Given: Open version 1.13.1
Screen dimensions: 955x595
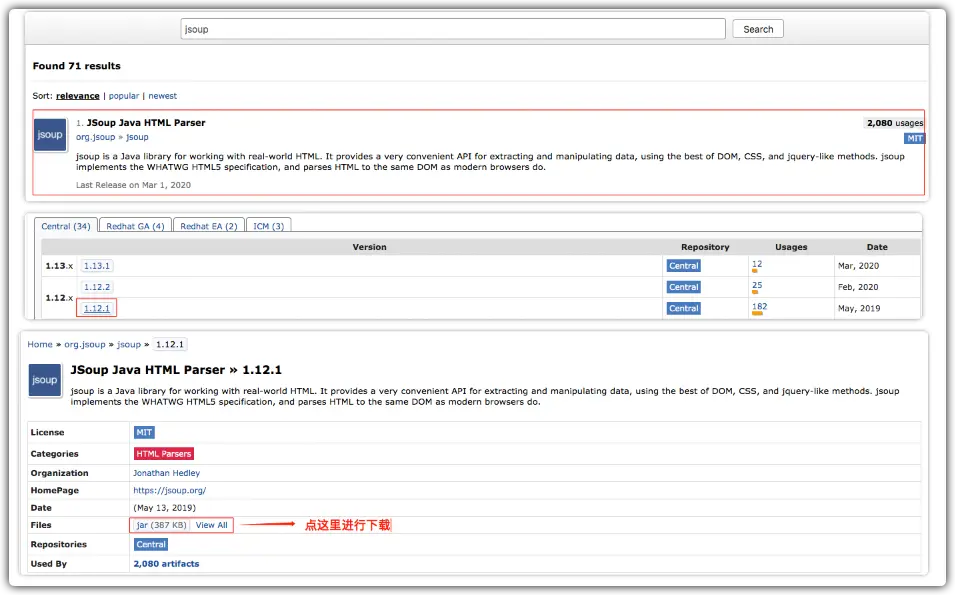Looking at the screenshot, I should [x=97, y=266].
